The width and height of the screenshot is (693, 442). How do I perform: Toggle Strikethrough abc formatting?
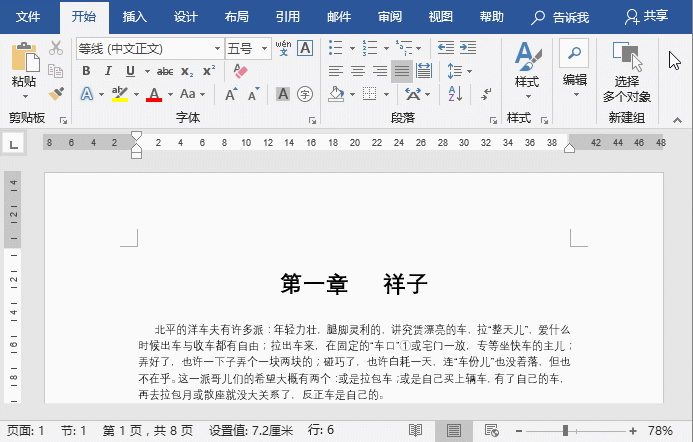pos(165,71)
